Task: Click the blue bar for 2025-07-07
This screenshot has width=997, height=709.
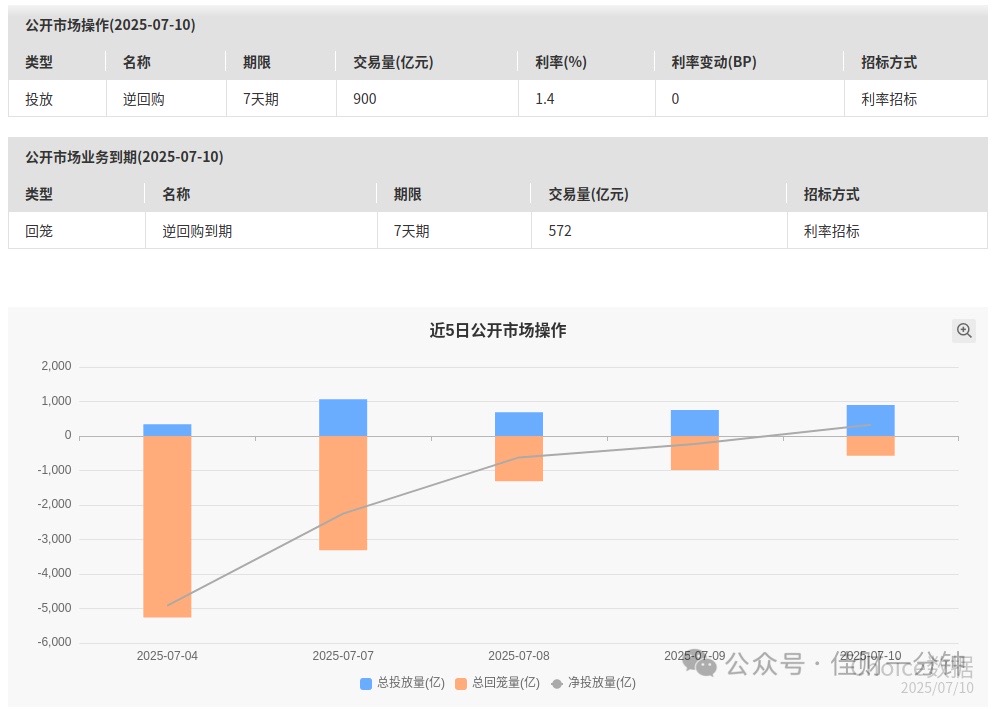Action: click(343, 418)
